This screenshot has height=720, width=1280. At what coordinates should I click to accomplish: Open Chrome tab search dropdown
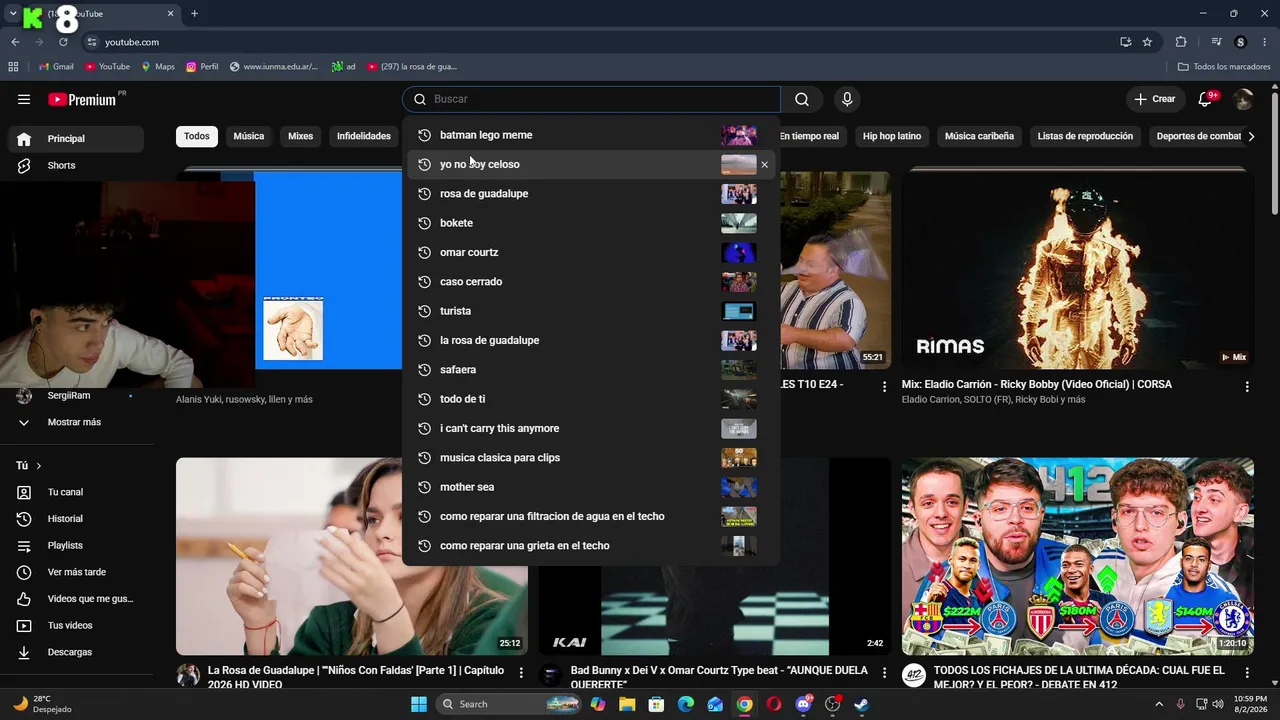point(13,14)
